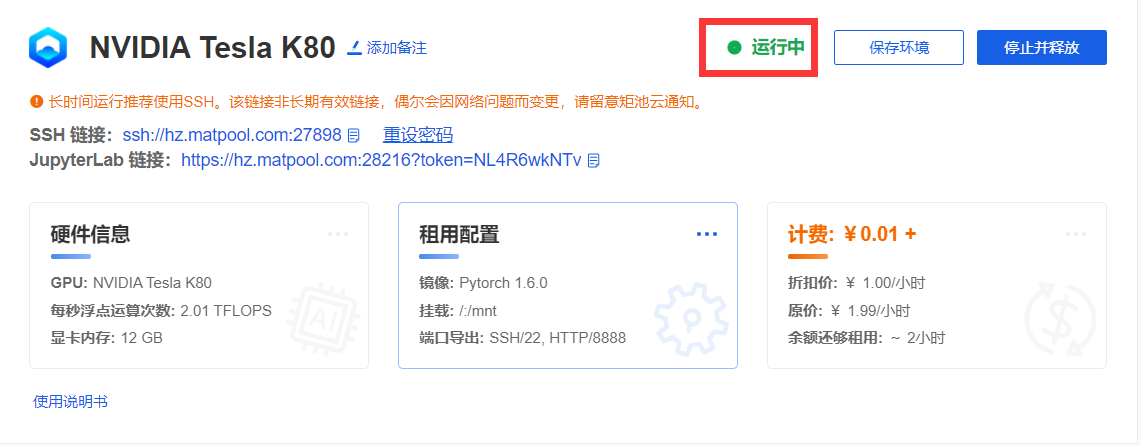1141x446 pixels.
Task: Click the 运行中 status label
Action: point(778,48)
